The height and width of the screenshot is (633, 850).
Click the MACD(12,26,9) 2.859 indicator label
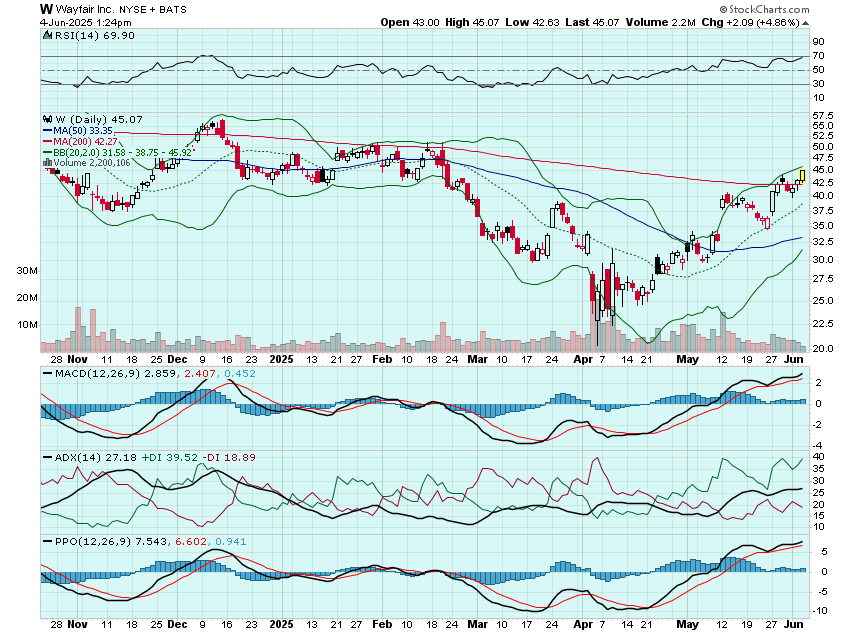point(115,373)
